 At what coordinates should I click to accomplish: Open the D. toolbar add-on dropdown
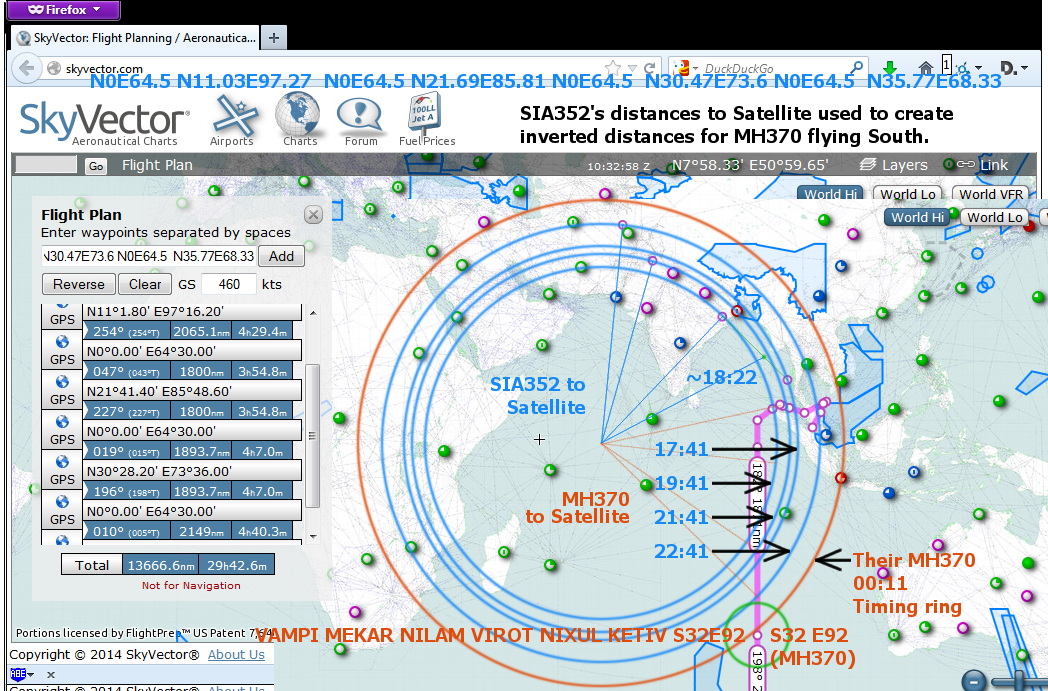pos(1013,67)
